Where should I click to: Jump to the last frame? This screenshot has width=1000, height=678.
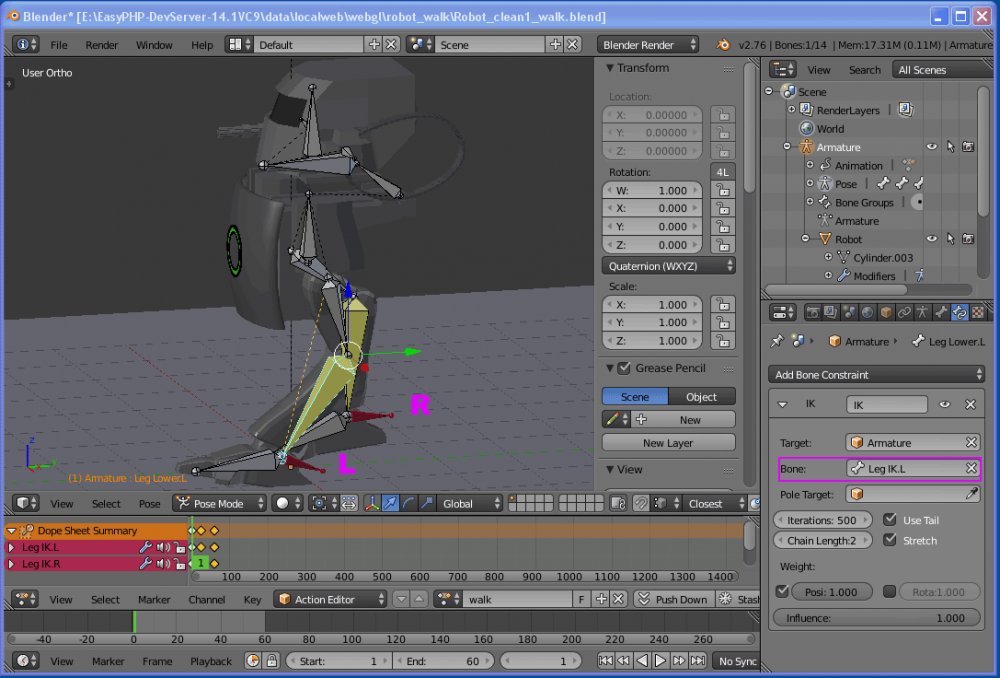click(x=697, y=661)
